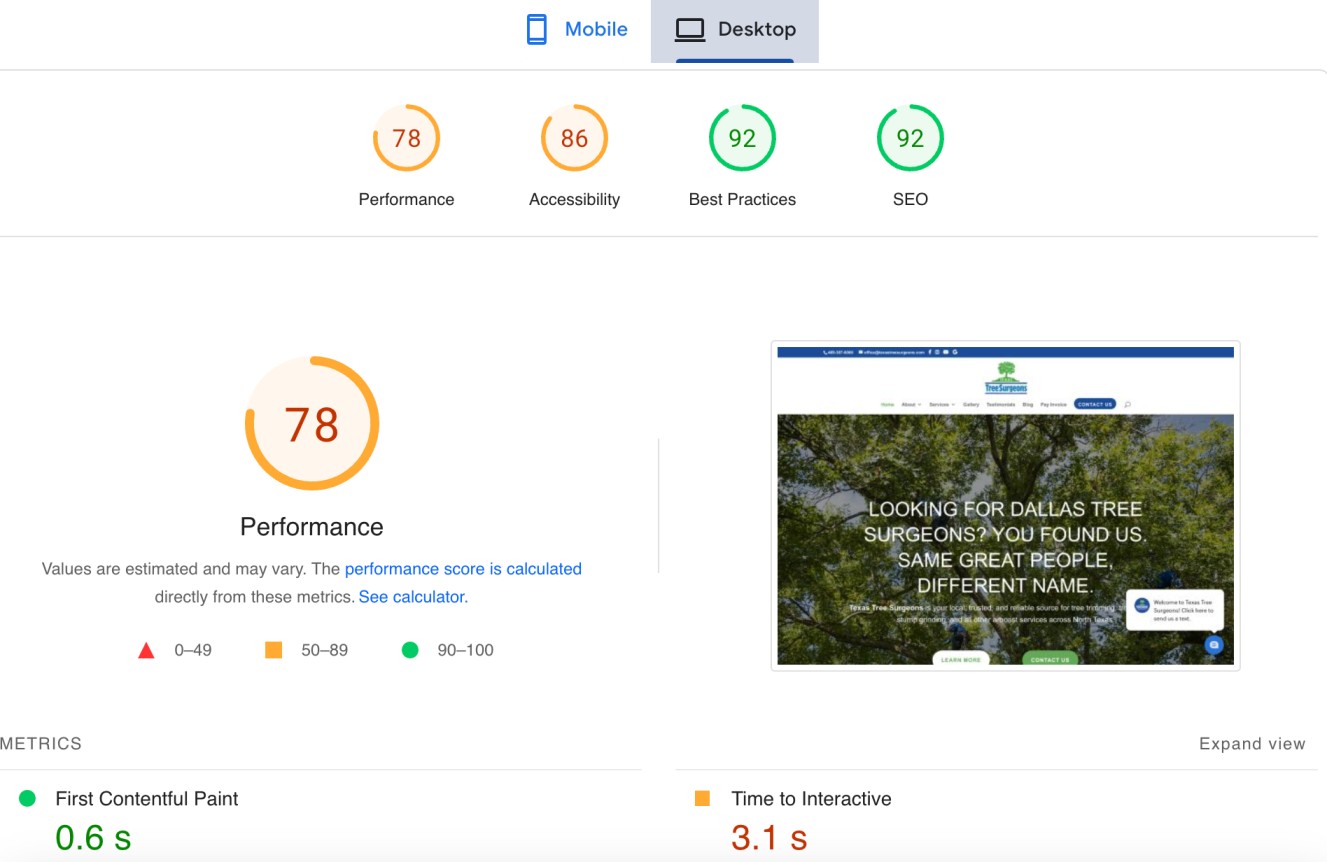Open the Performance category label
Image resolution: width=1327 pixels, height=862 pixels.
pos(406,199)
